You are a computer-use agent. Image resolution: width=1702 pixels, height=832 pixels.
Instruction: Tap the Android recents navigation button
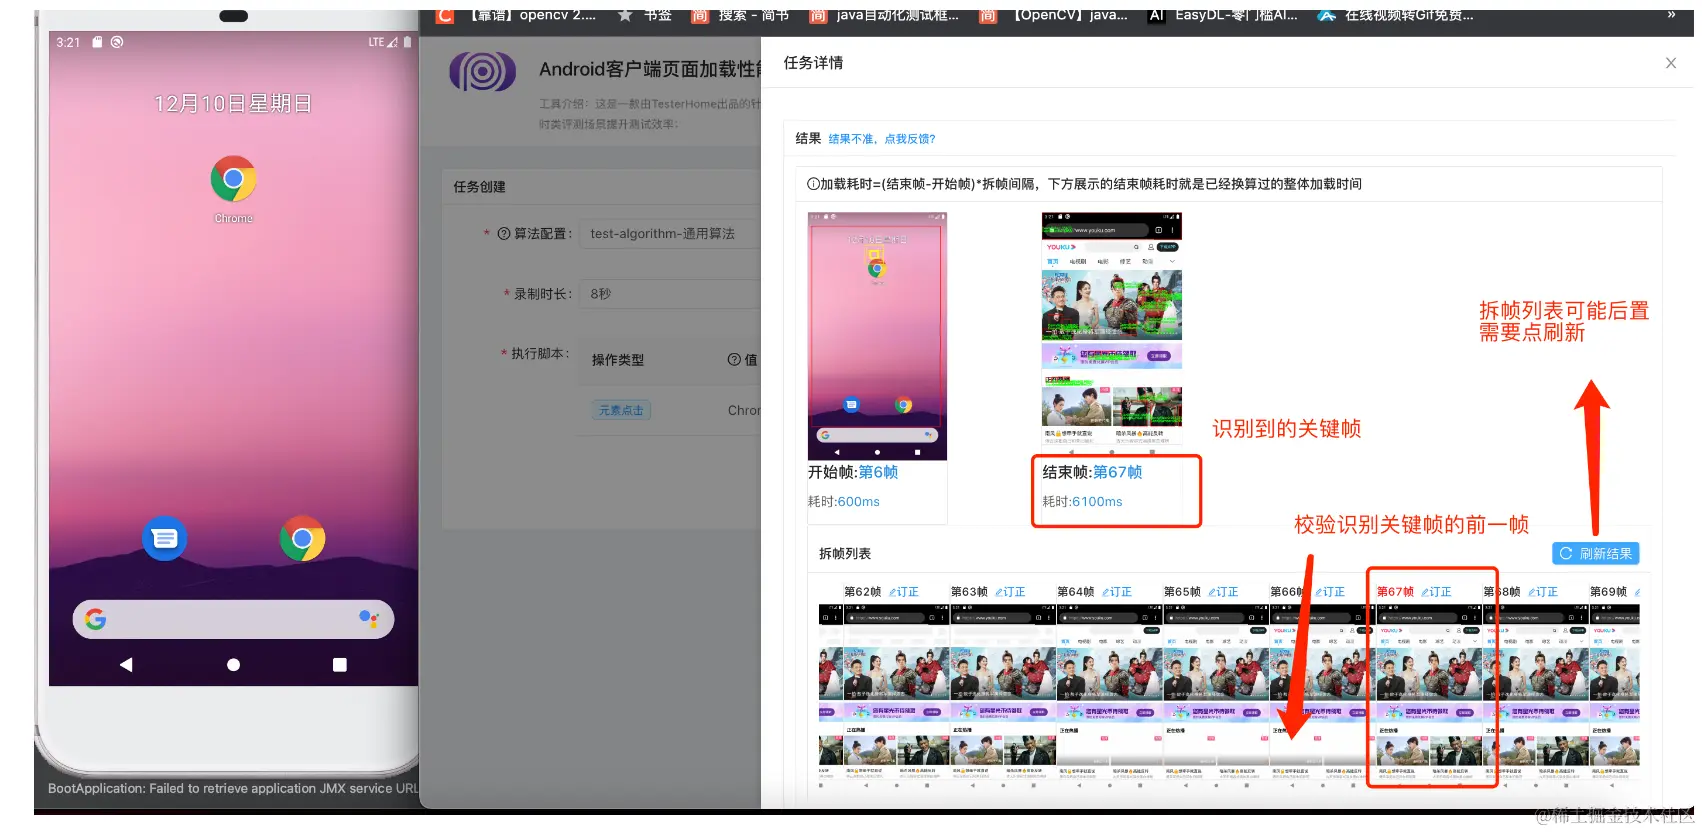coord(340,665)
